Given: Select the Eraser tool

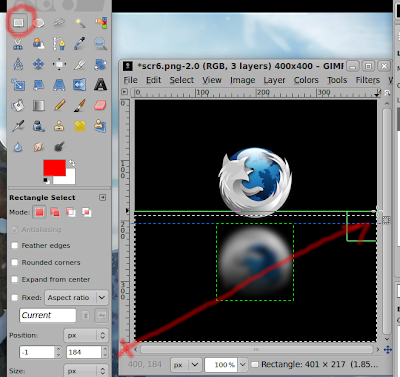Looking at the screenshot, I should (x=101, y=106).
